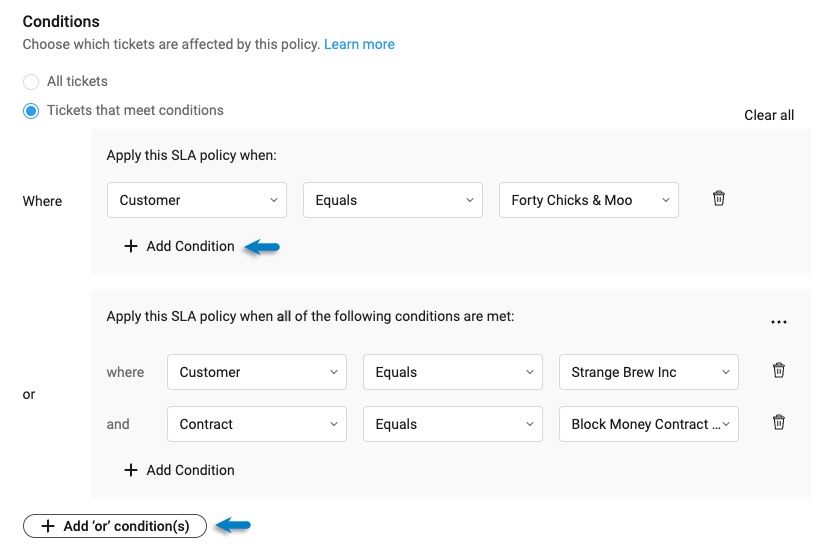This screenshot has height=552, width=831.
Task: Click Add 'or' condition(s) button
Action: point(115,526)
